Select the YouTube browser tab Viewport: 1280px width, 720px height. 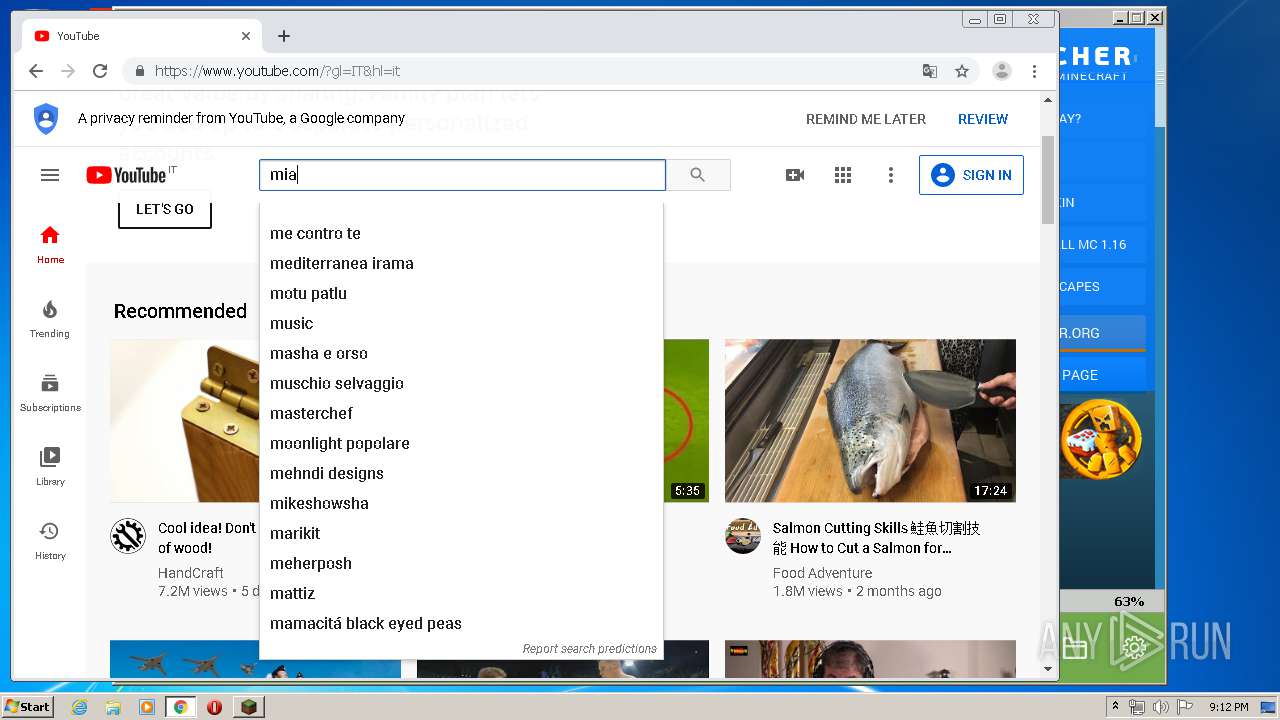click(142, 36)
